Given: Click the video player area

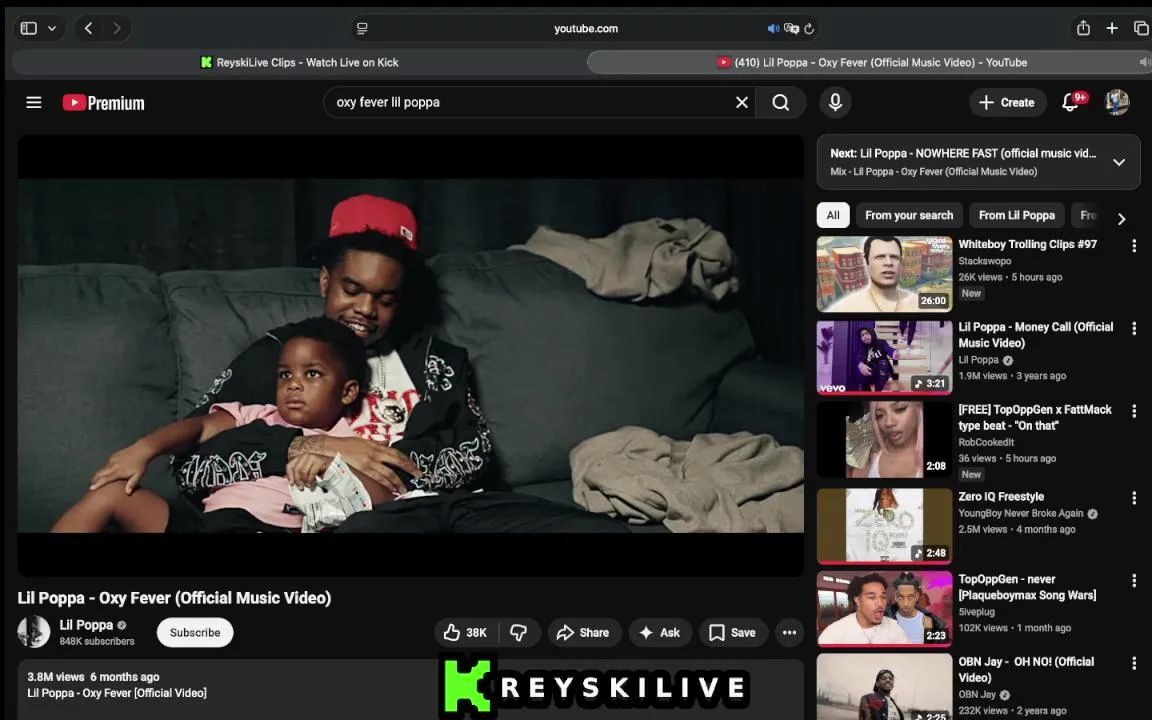Looking at the screenshot, I should [411, 356].
